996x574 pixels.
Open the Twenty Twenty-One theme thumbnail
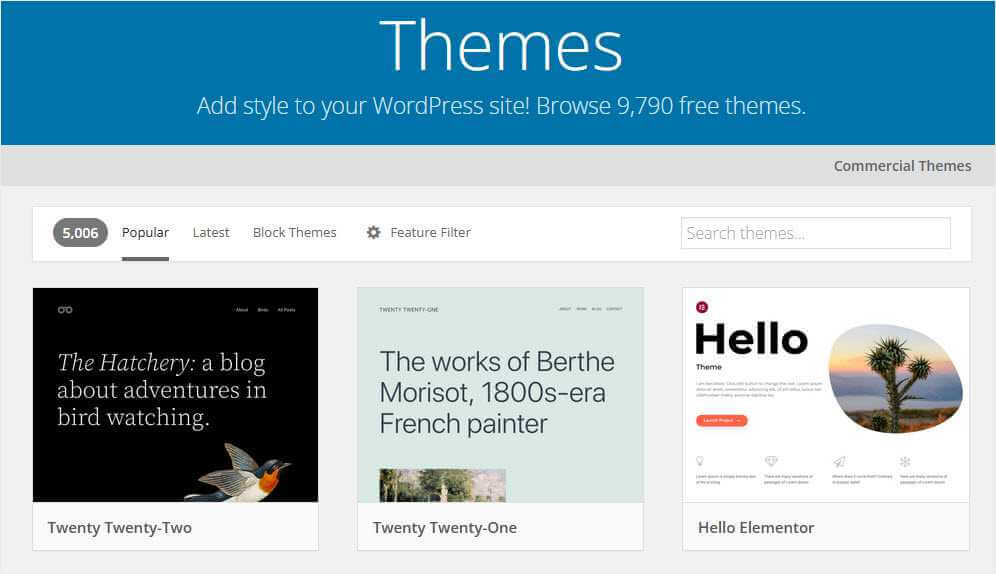click(501, 395)
